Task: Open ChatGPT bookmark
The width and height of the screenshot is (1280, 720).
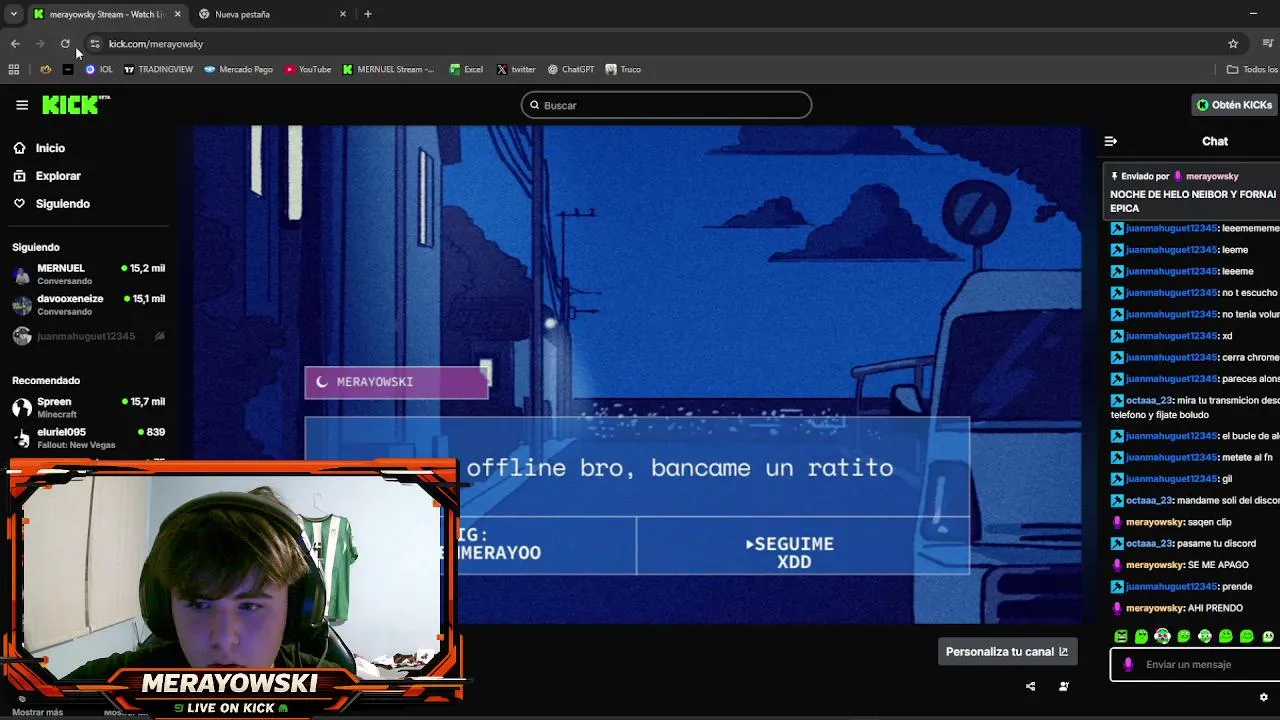Action: [x=571, y=69]
